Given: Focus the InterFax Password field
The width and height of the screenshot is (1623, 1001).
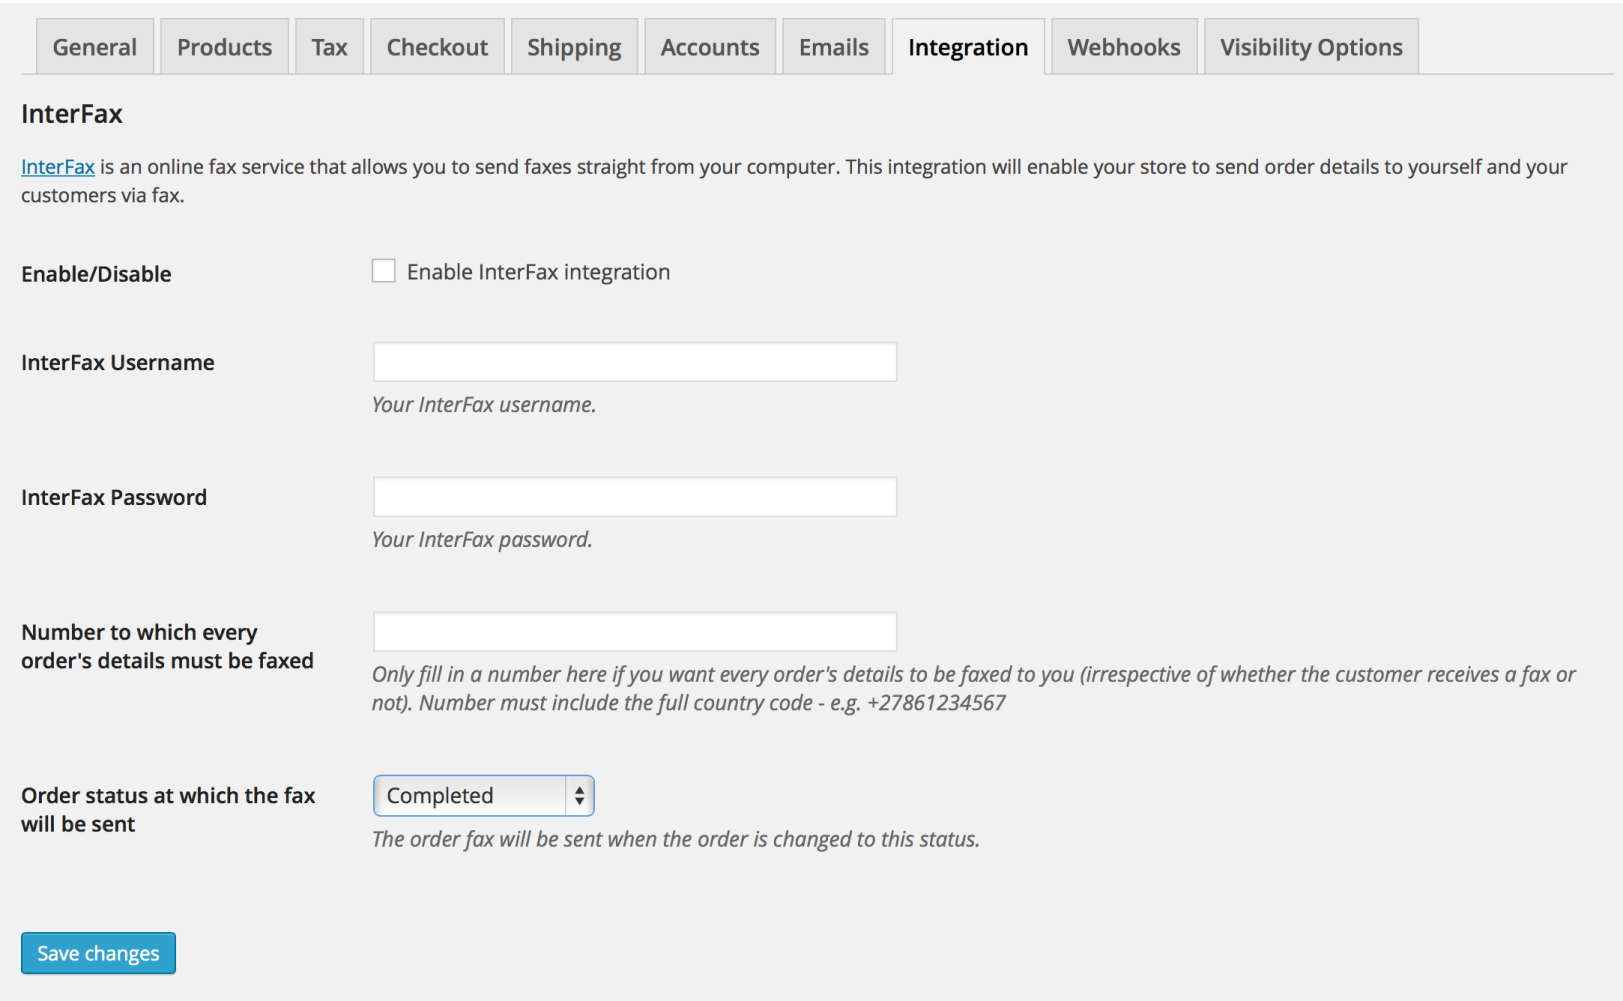Looking at the screenshot, I should click(x=634, y=496).
